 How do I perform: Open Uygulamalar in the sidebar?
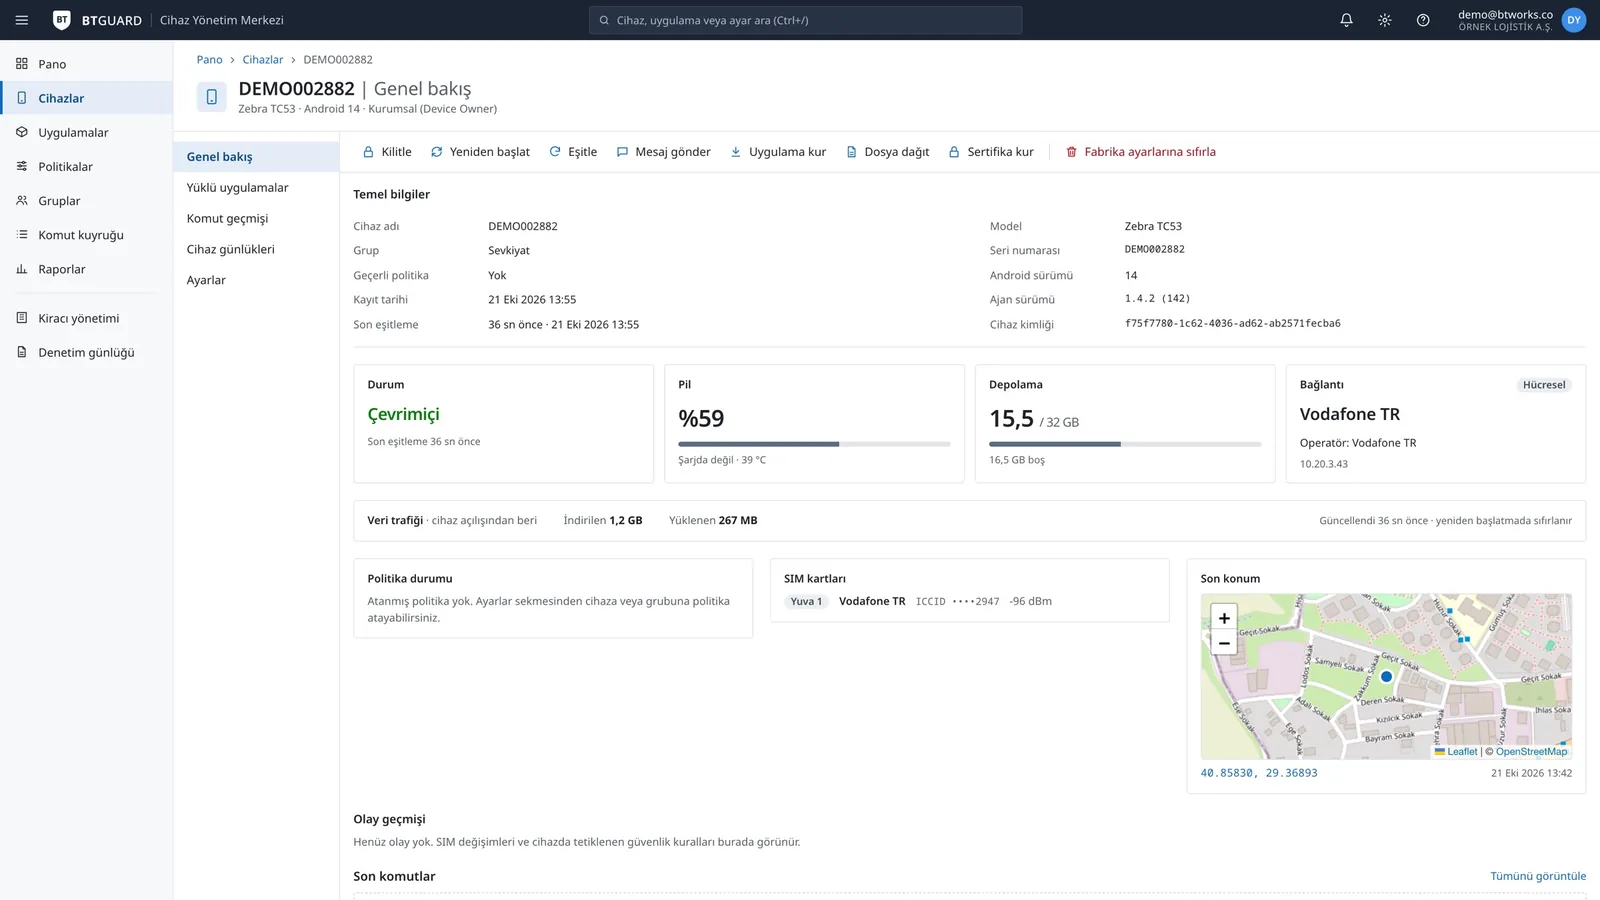pos(86,132)
